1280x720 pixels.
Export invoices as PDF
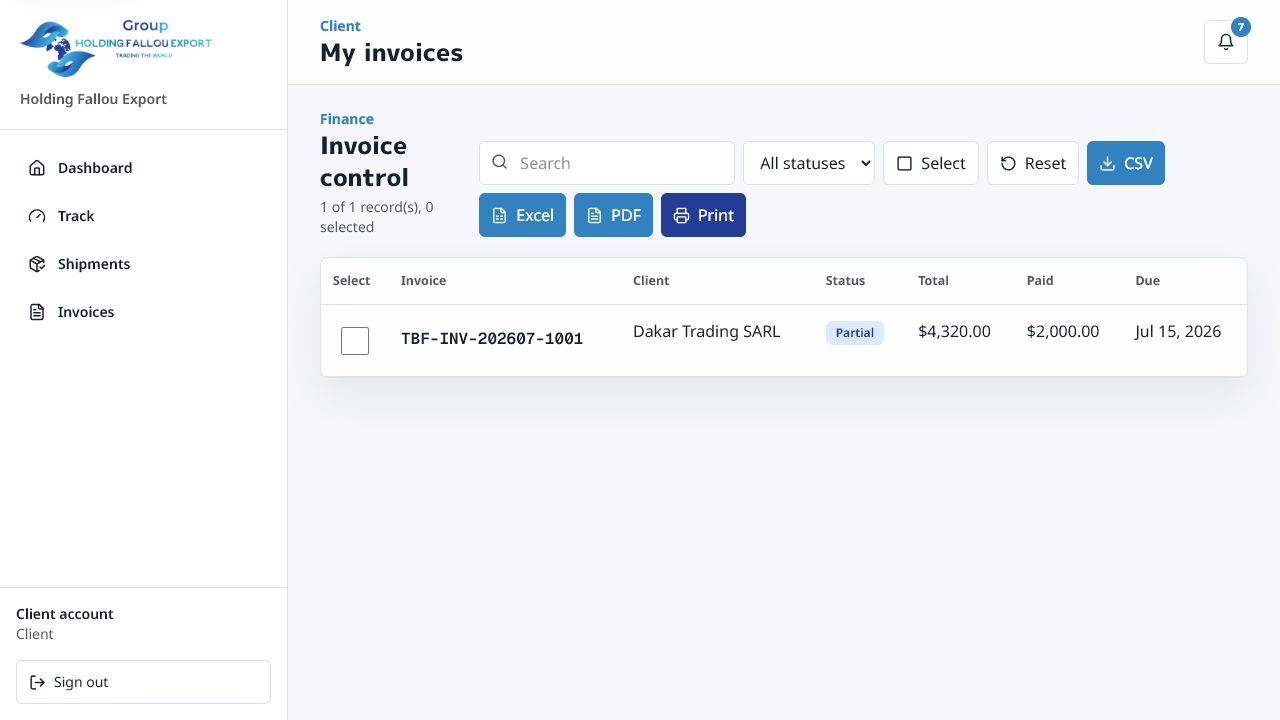click(613, 215)
